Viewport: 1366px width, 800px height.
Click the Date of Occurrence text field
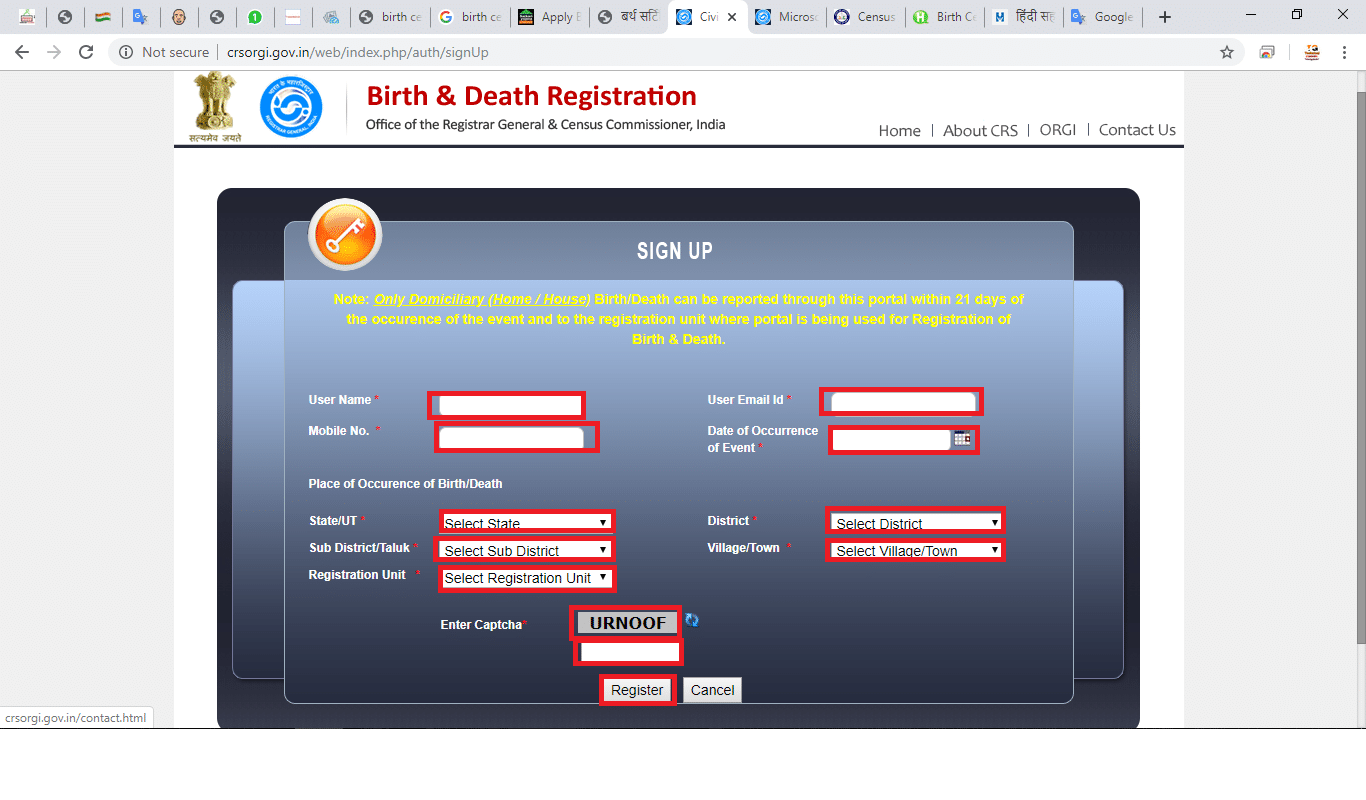(891, 440)
